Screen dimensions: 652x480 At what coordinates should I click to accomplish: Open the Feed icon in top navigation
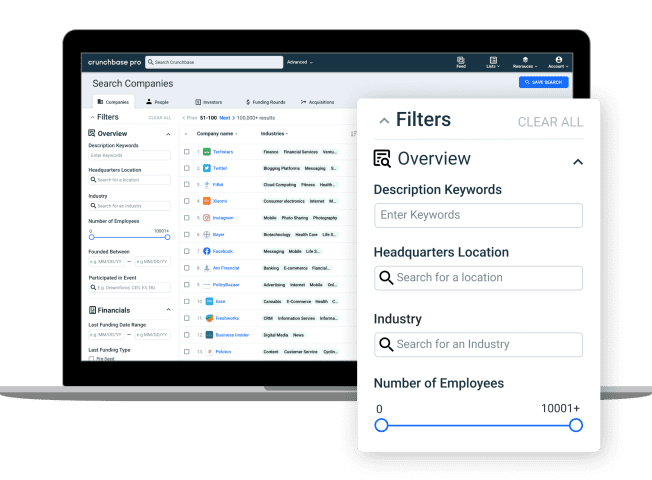pos(461,62)
